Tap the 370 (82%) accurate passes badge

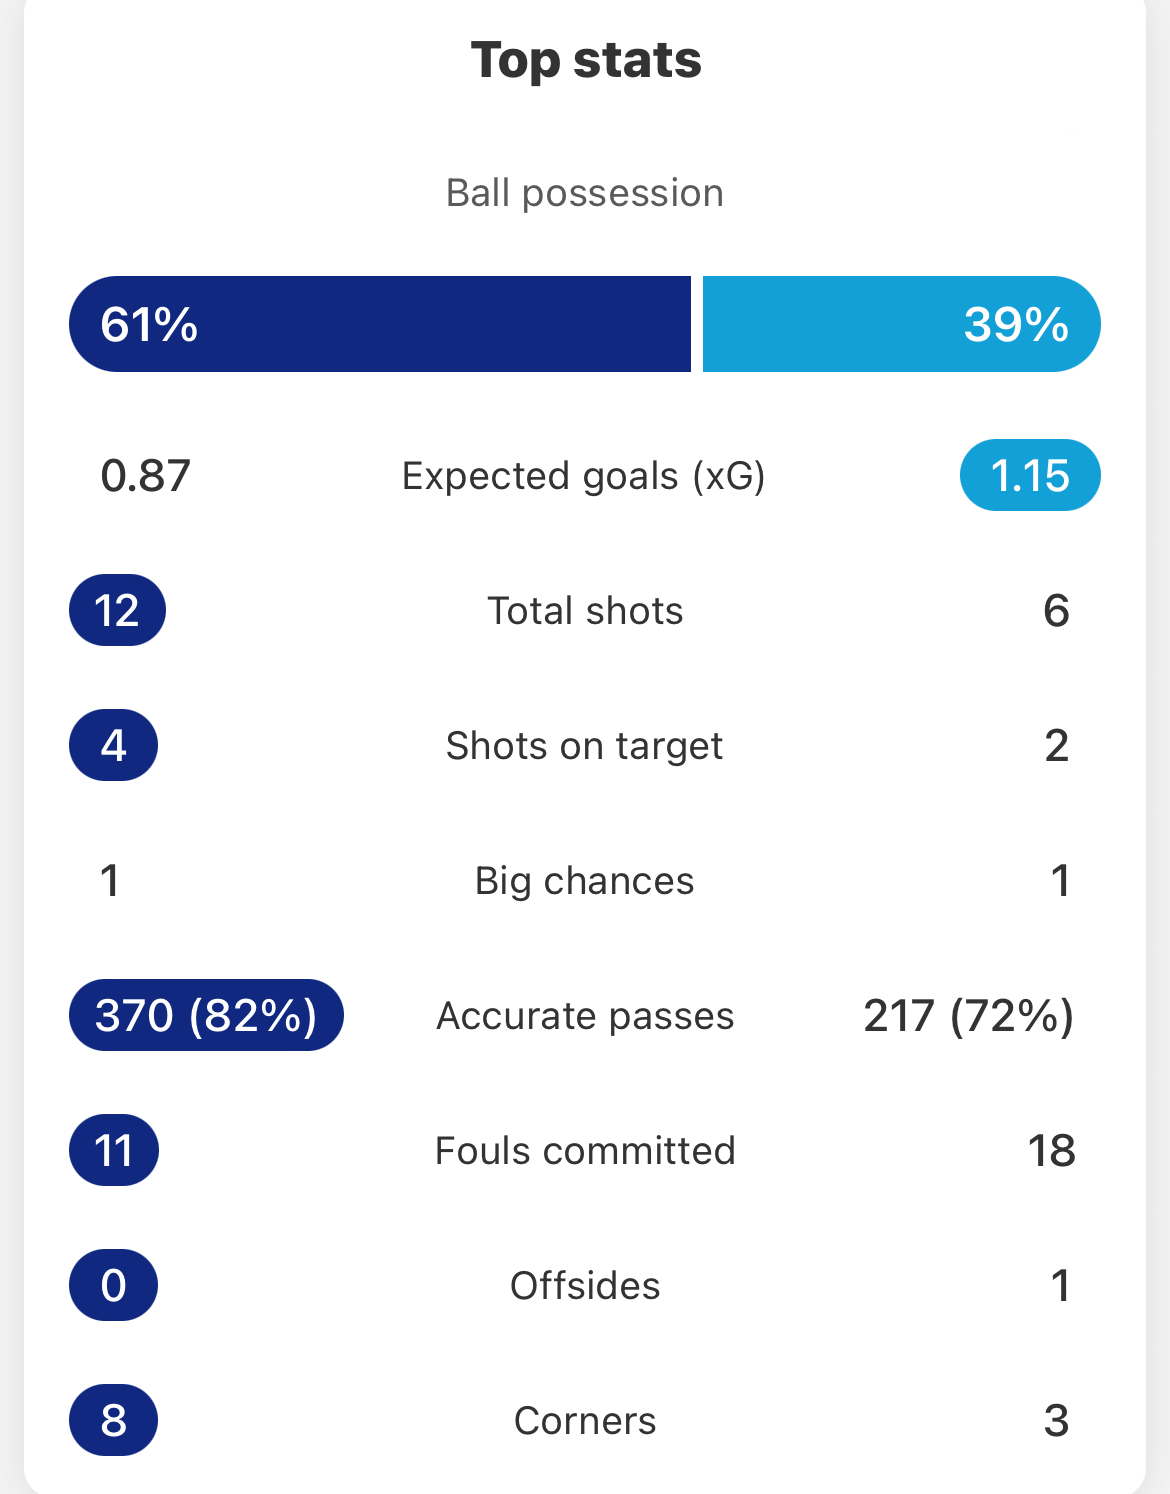pos(206,1015)
